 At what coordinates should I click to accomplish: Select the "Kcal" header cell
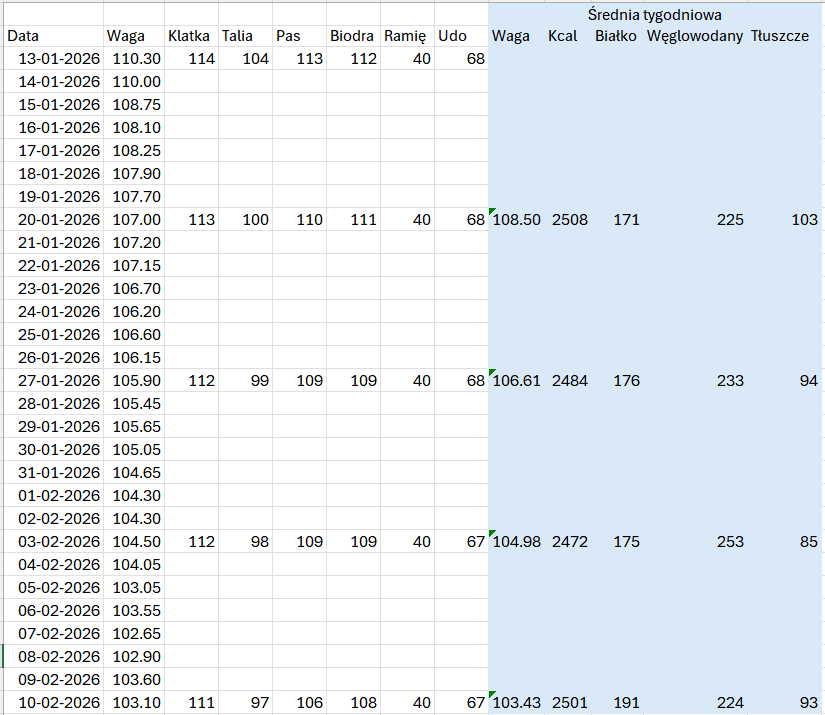(562, 37)
